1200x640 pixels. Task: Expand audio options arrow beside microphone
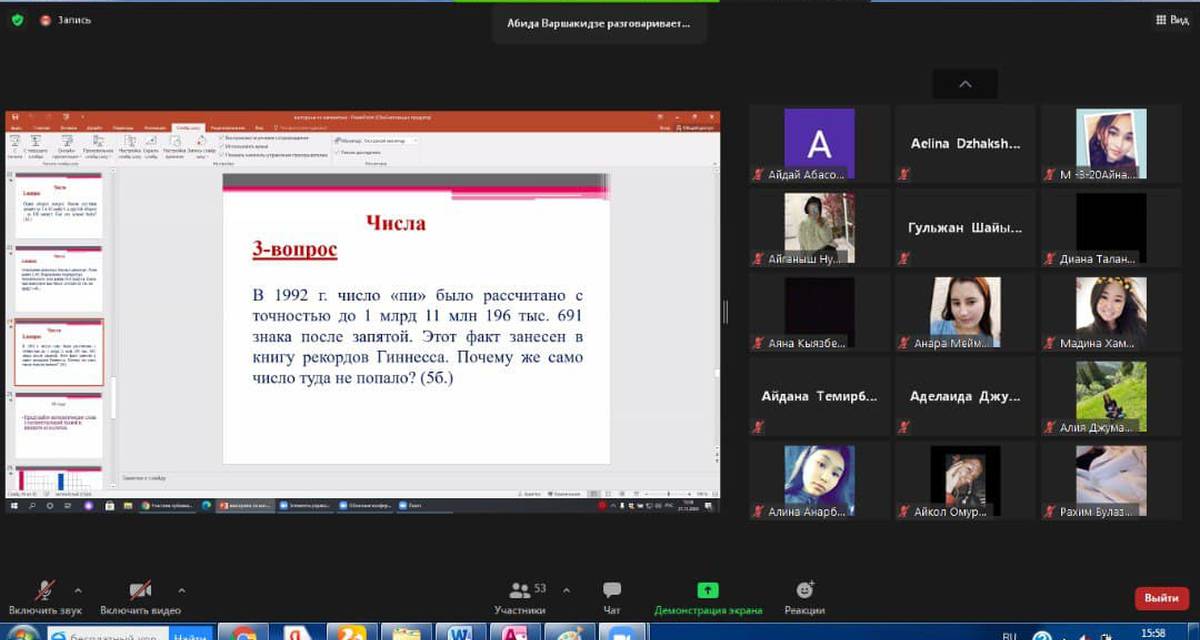[79, 590]
